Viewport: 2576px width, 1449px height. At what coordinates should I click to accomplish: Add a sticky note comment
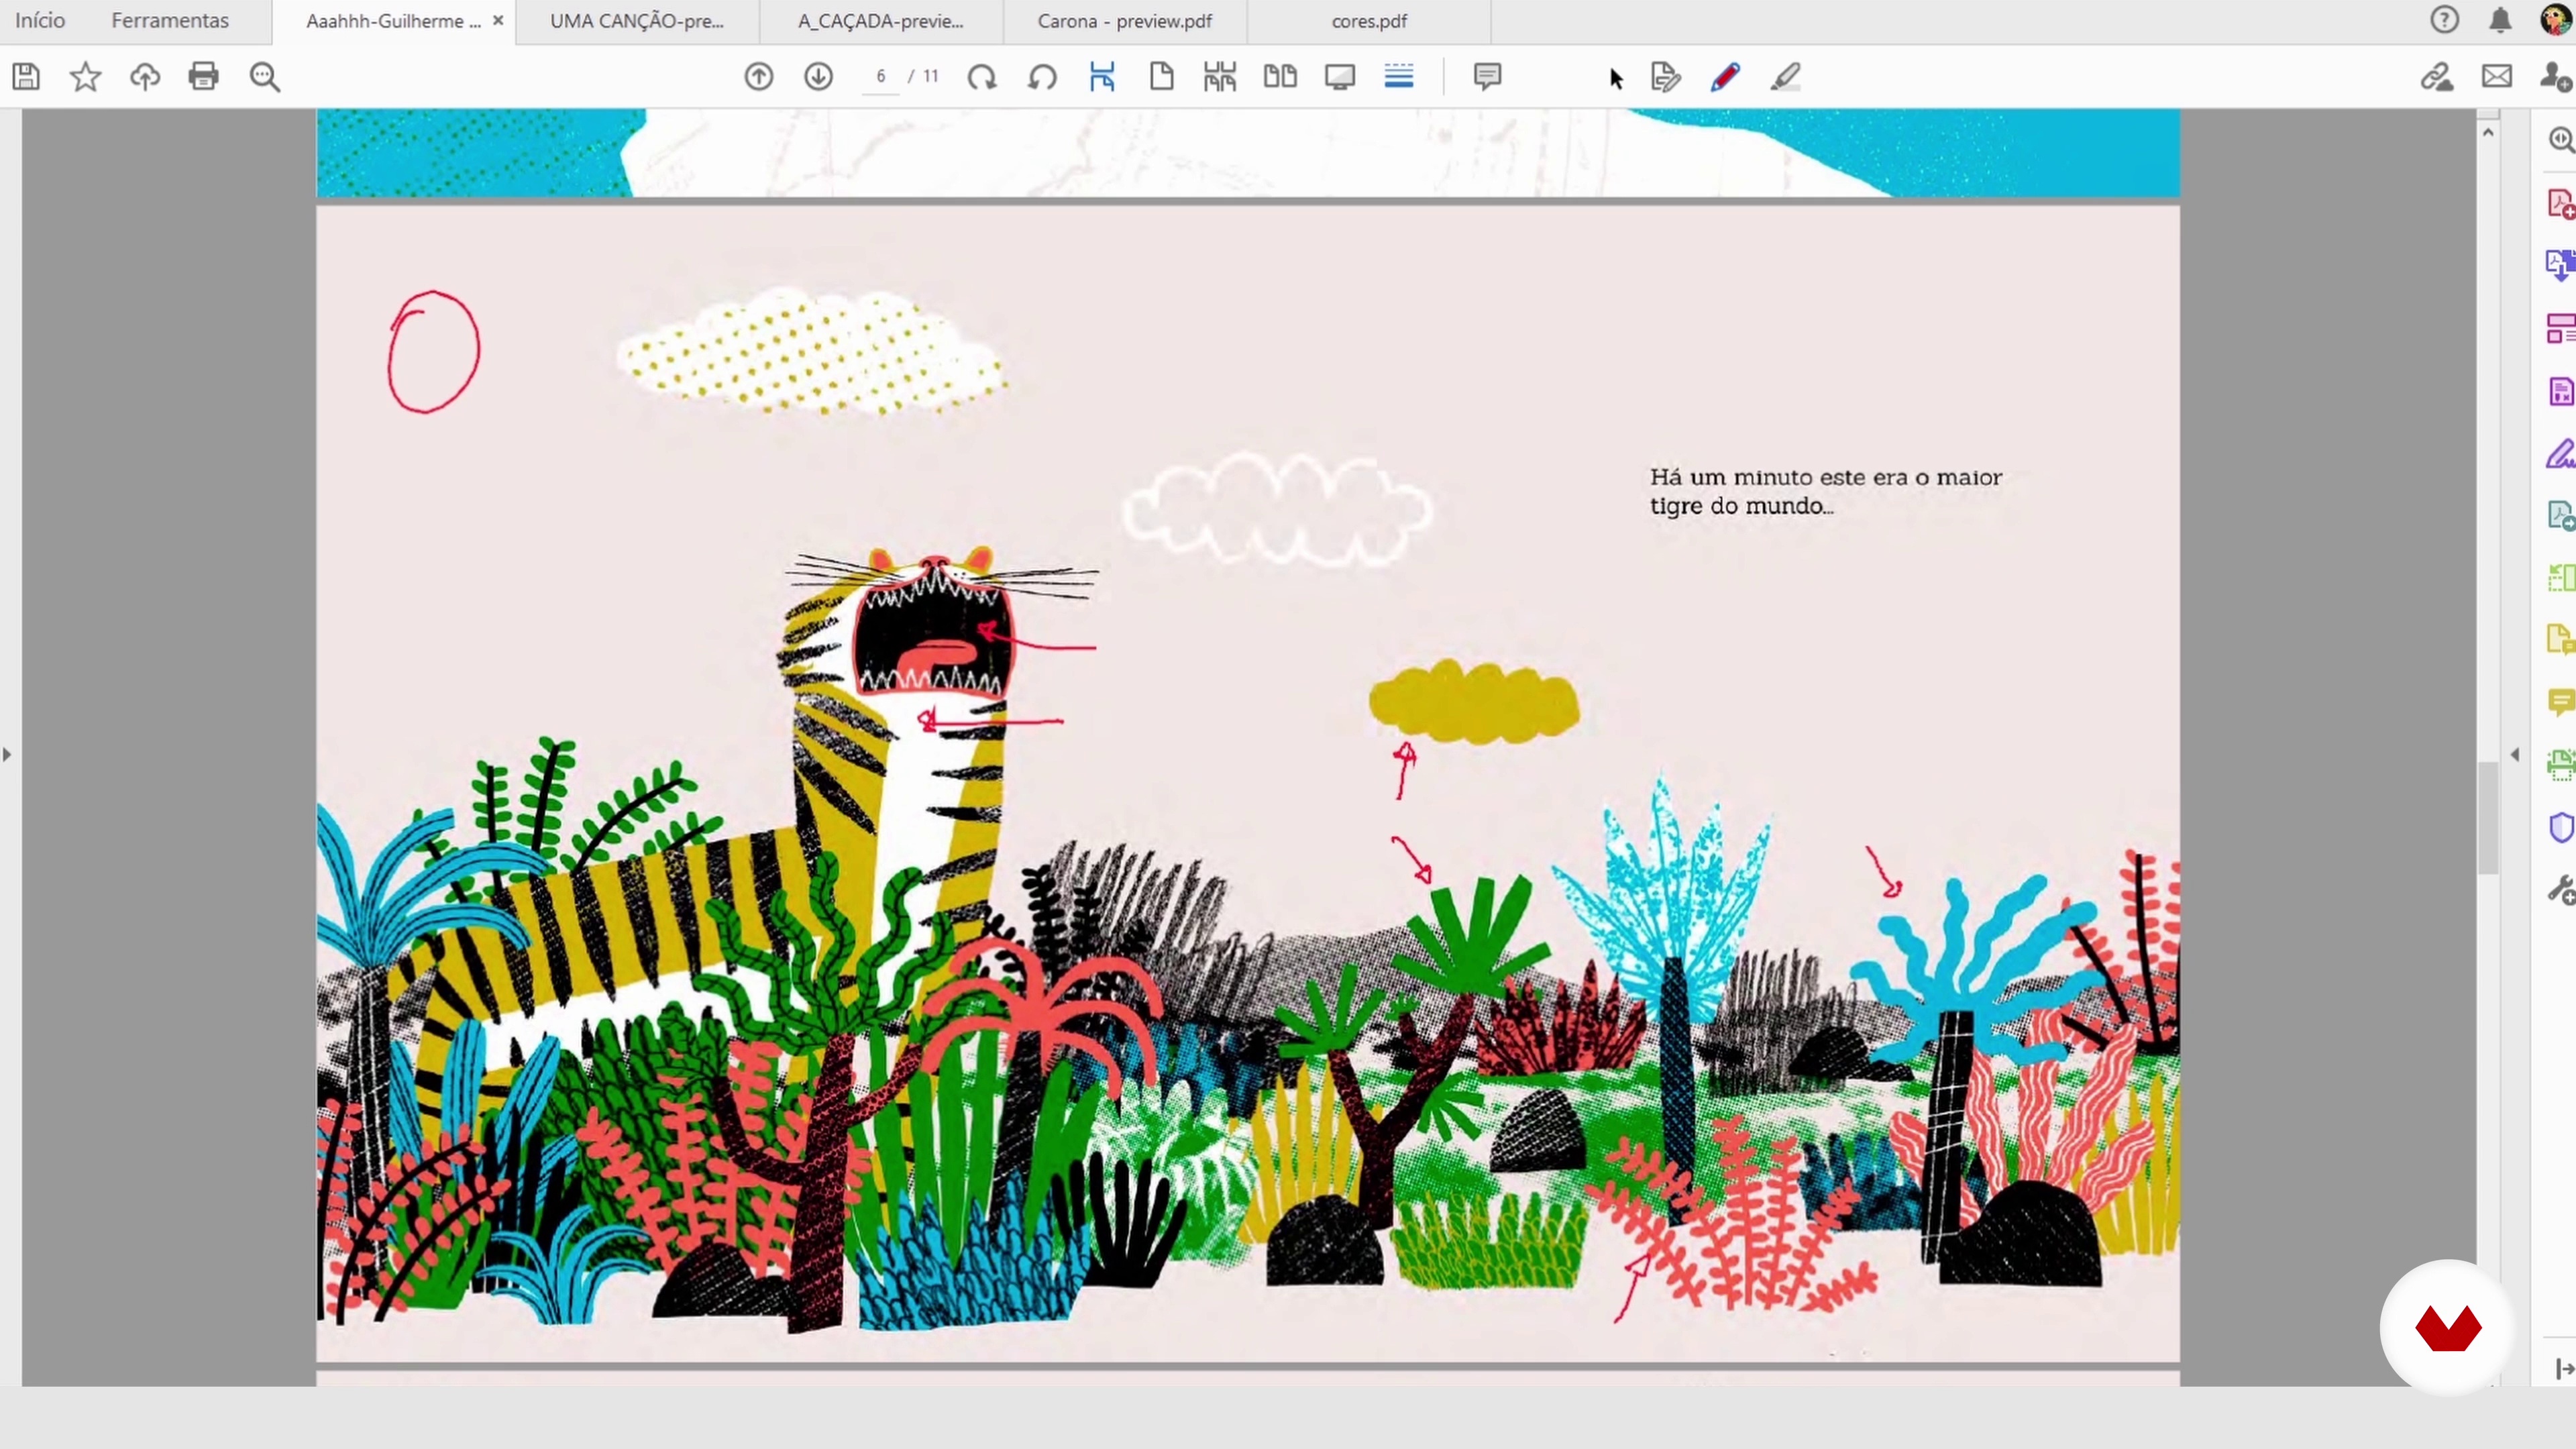(1487, 76)
